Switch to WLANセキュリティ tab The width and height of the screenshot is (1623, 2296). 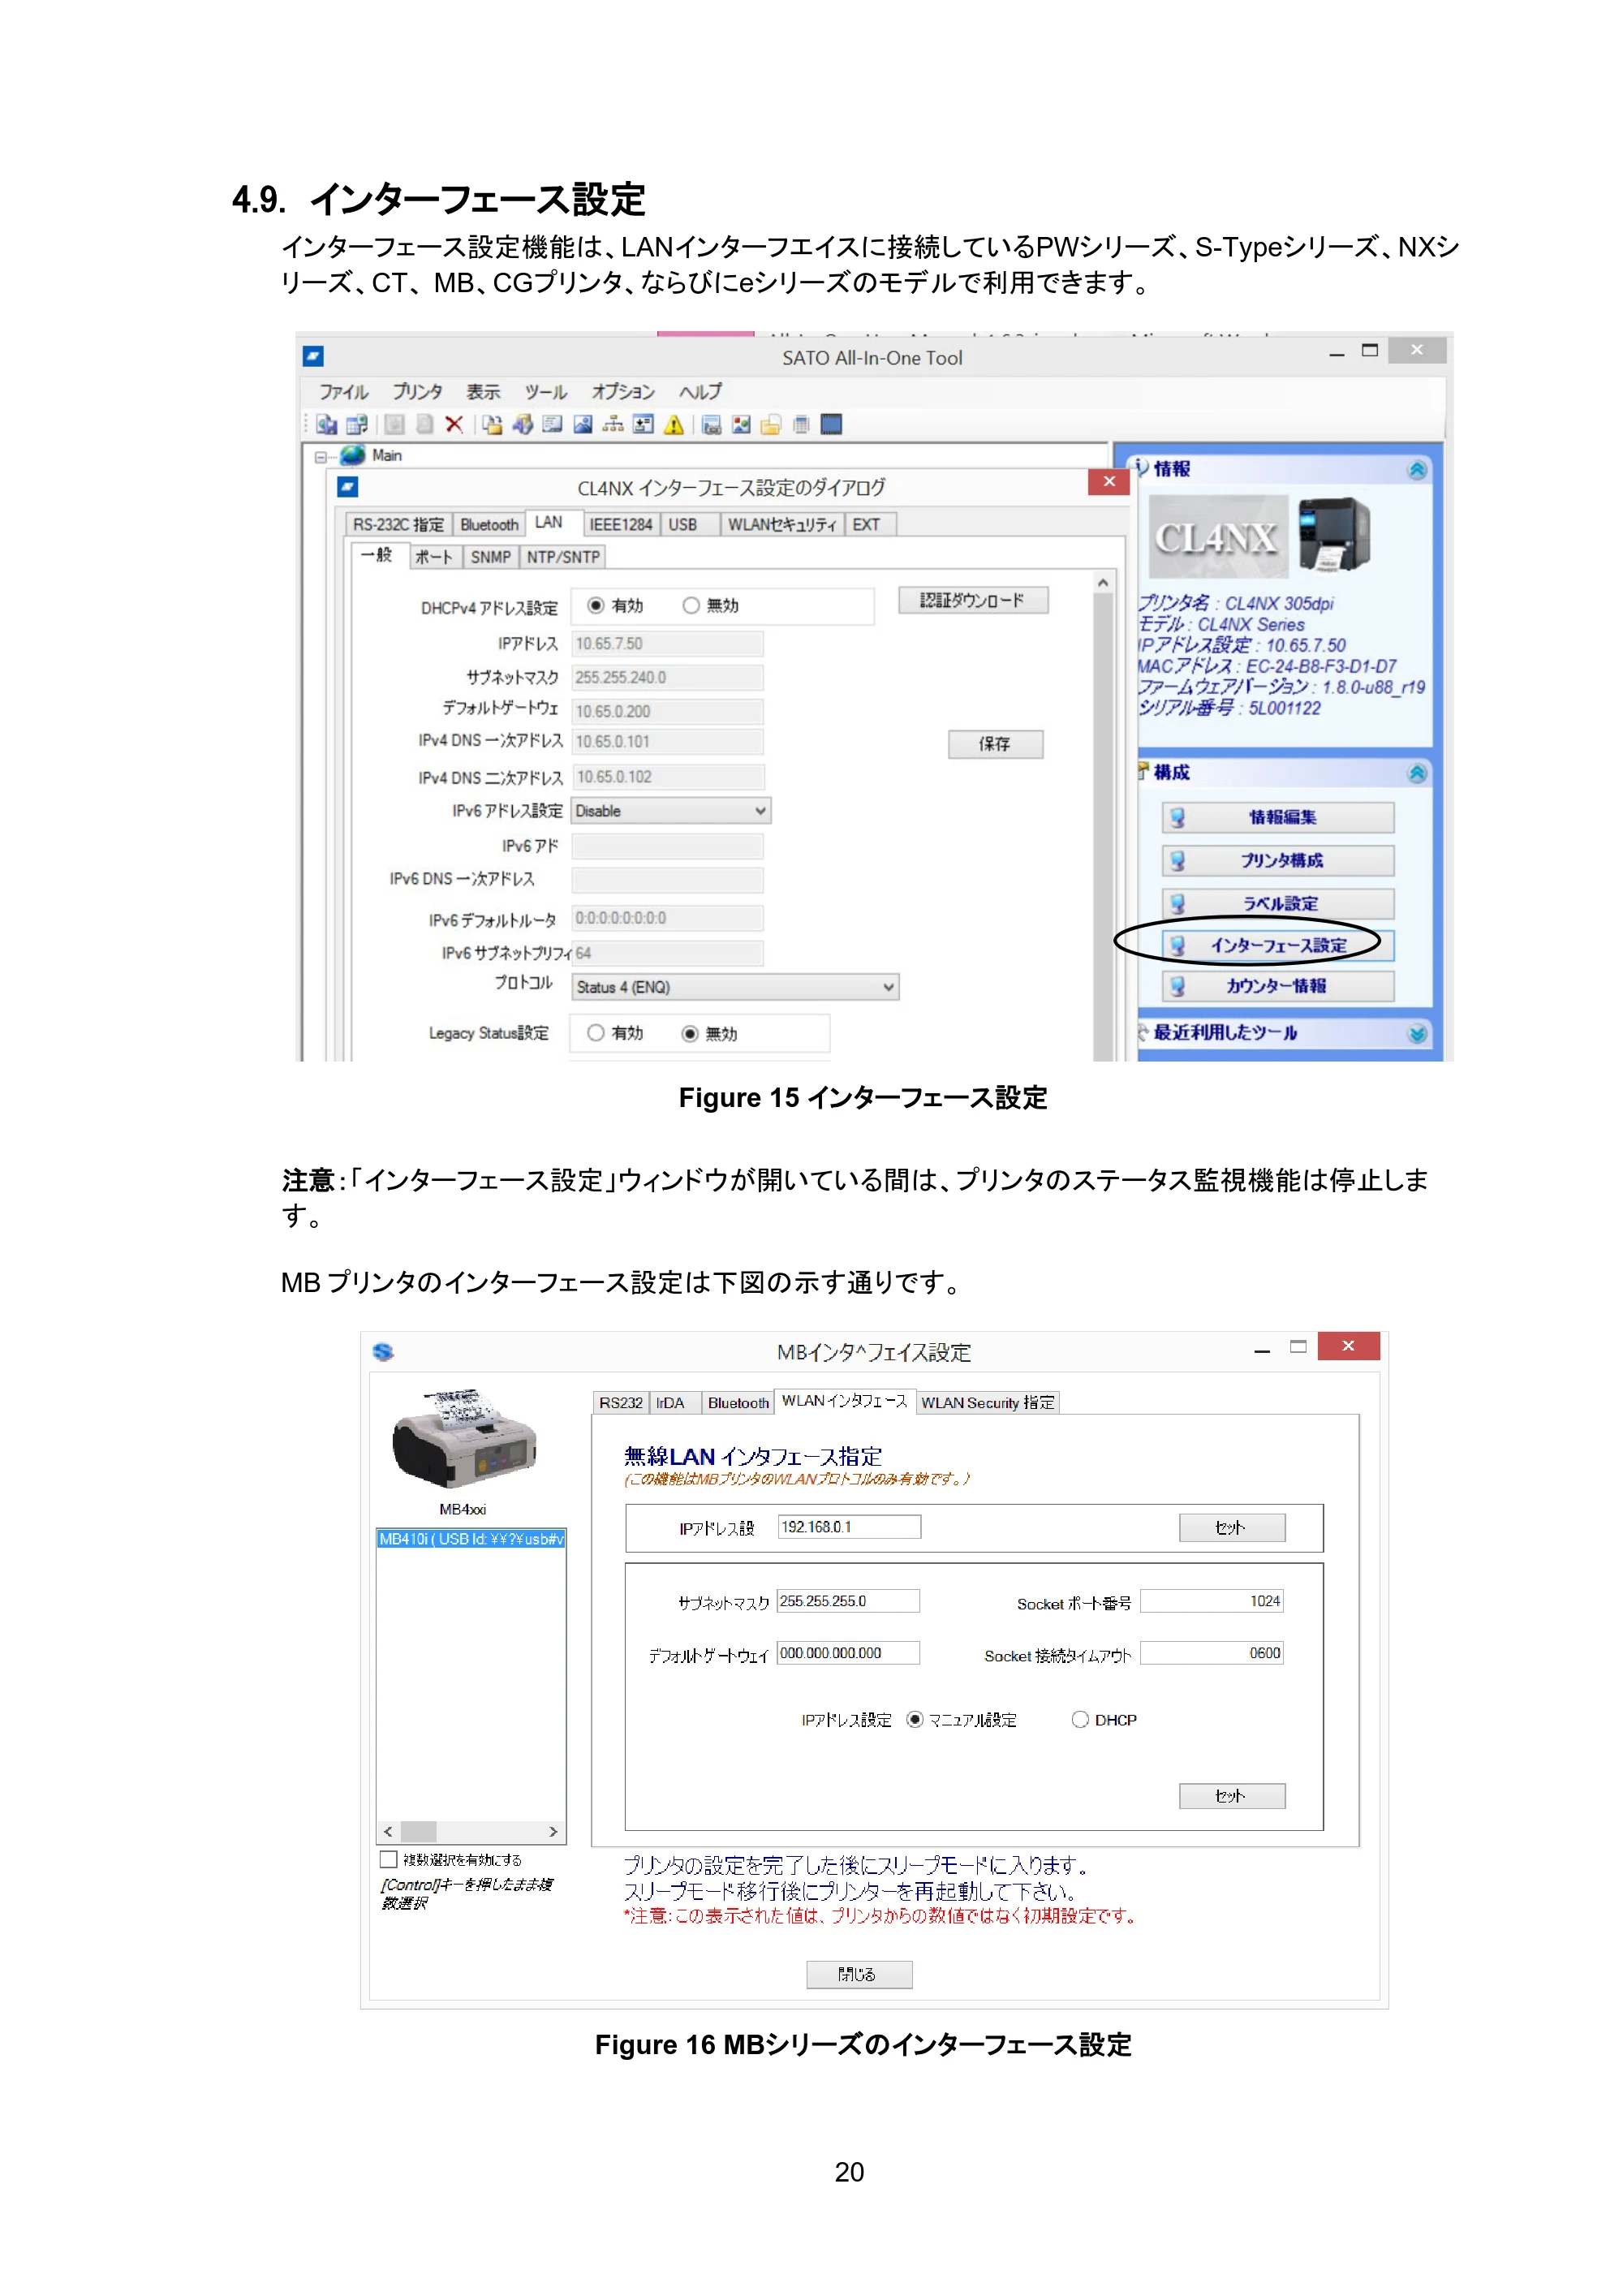click(781, 525)
